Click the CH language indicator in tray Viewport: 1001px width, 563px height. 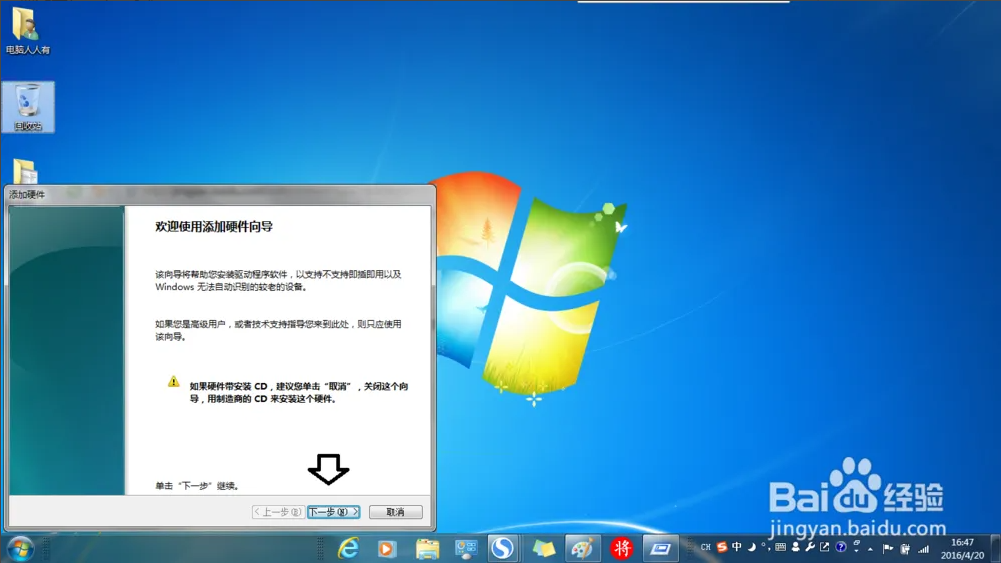(705, 548)
